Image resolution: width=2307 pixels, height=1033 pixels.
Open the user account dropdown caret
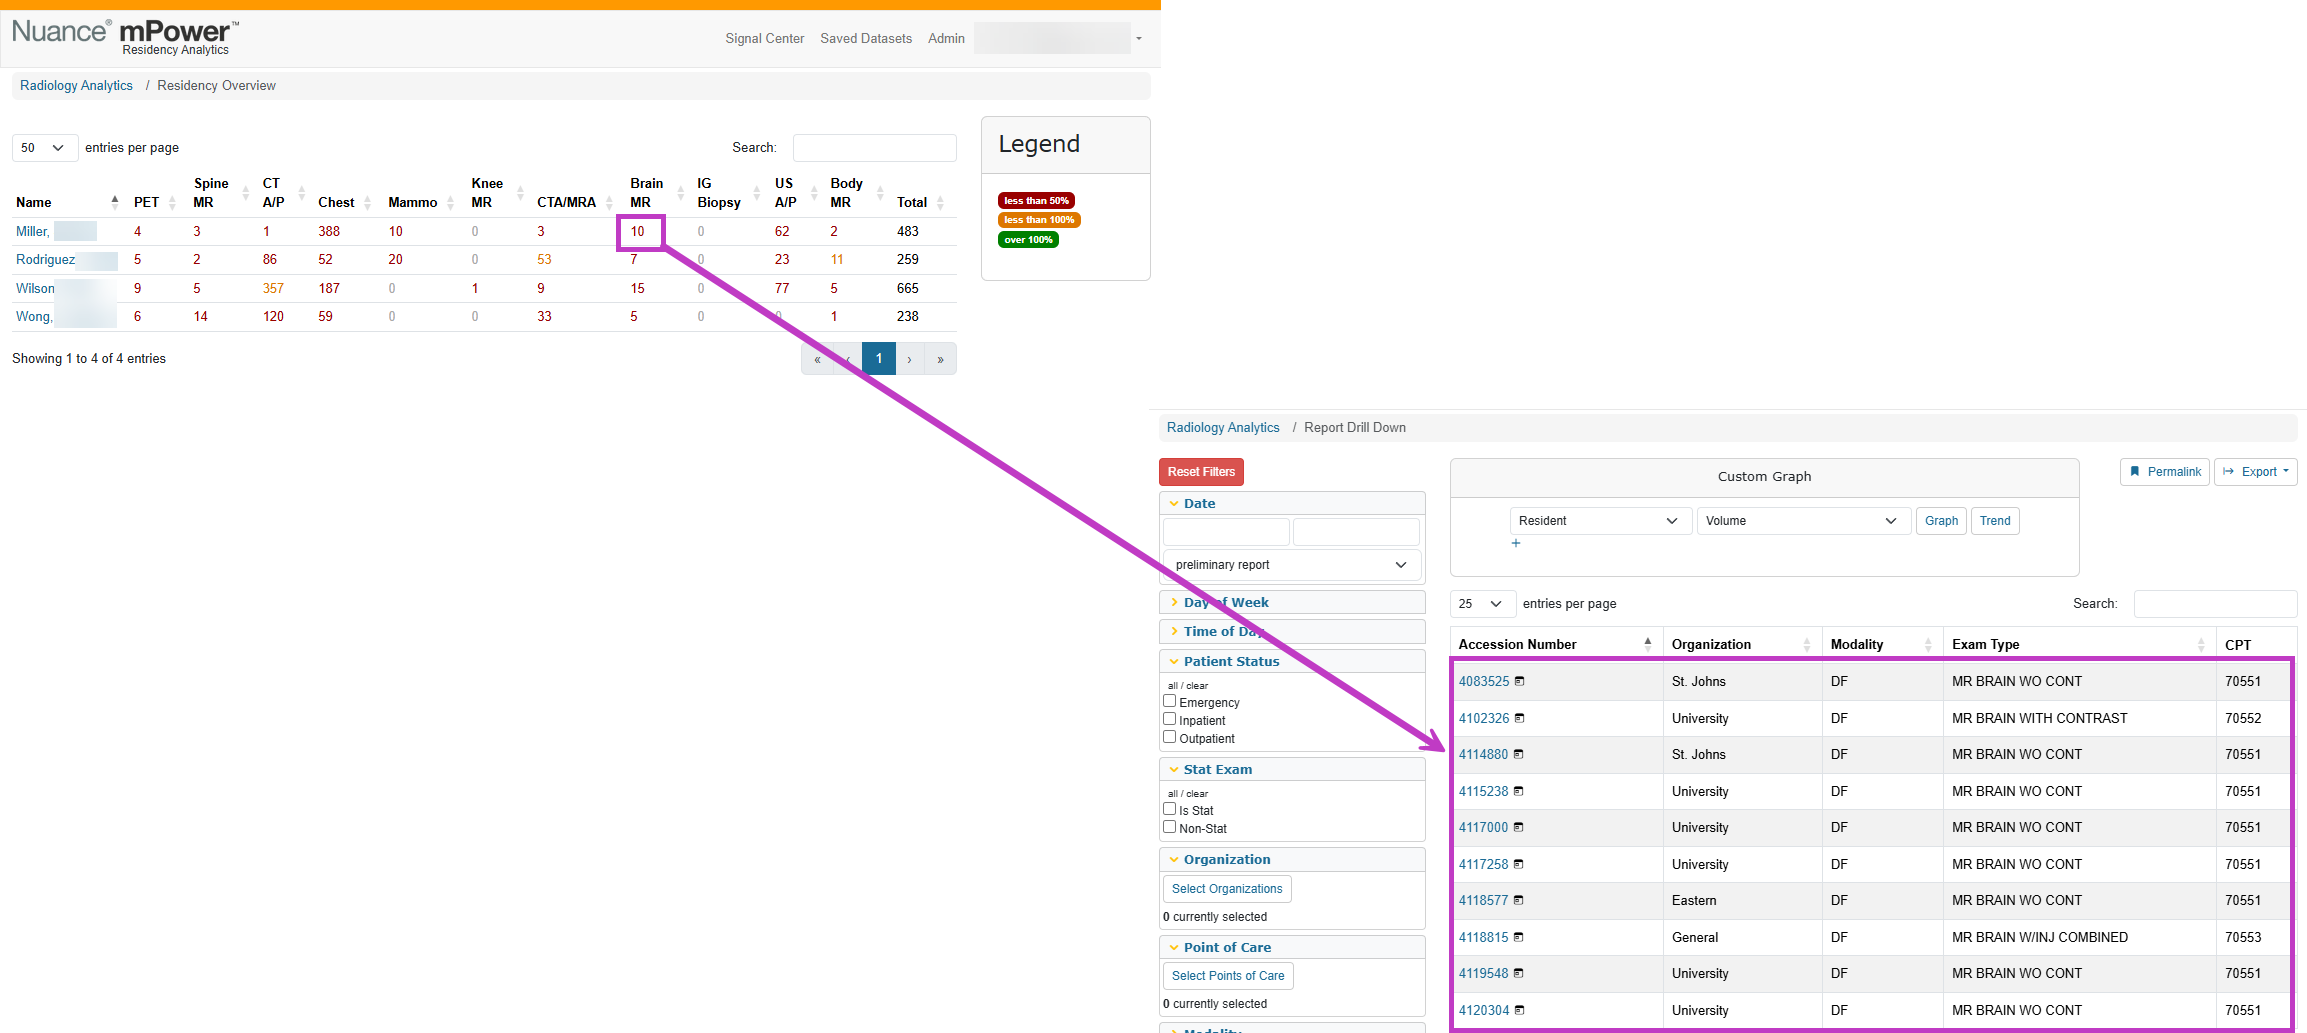1139,39
